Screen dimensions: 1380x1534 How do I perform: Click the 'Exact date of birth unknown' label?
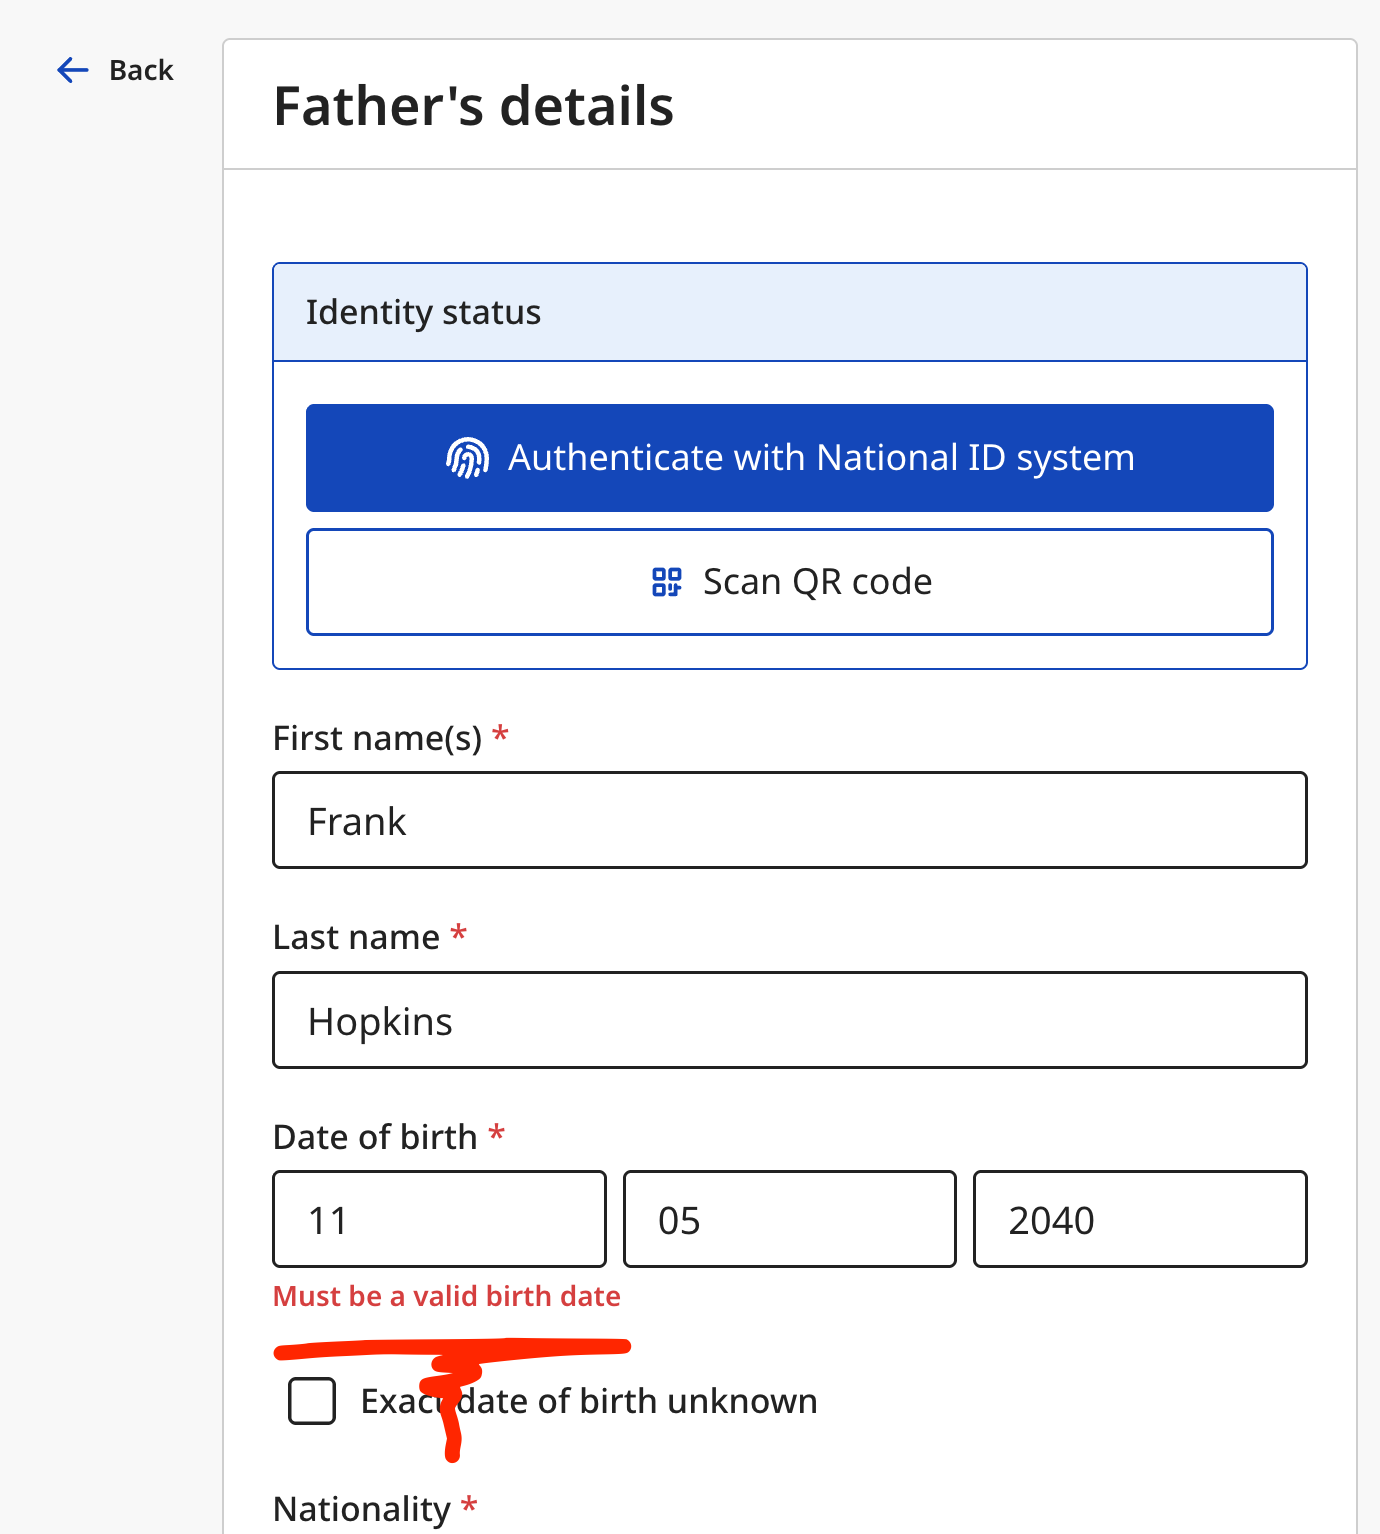coord(589,1401)
